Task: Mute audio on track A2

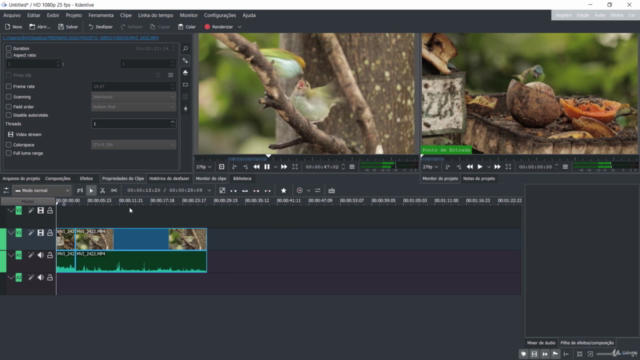Action: point(40,278)
